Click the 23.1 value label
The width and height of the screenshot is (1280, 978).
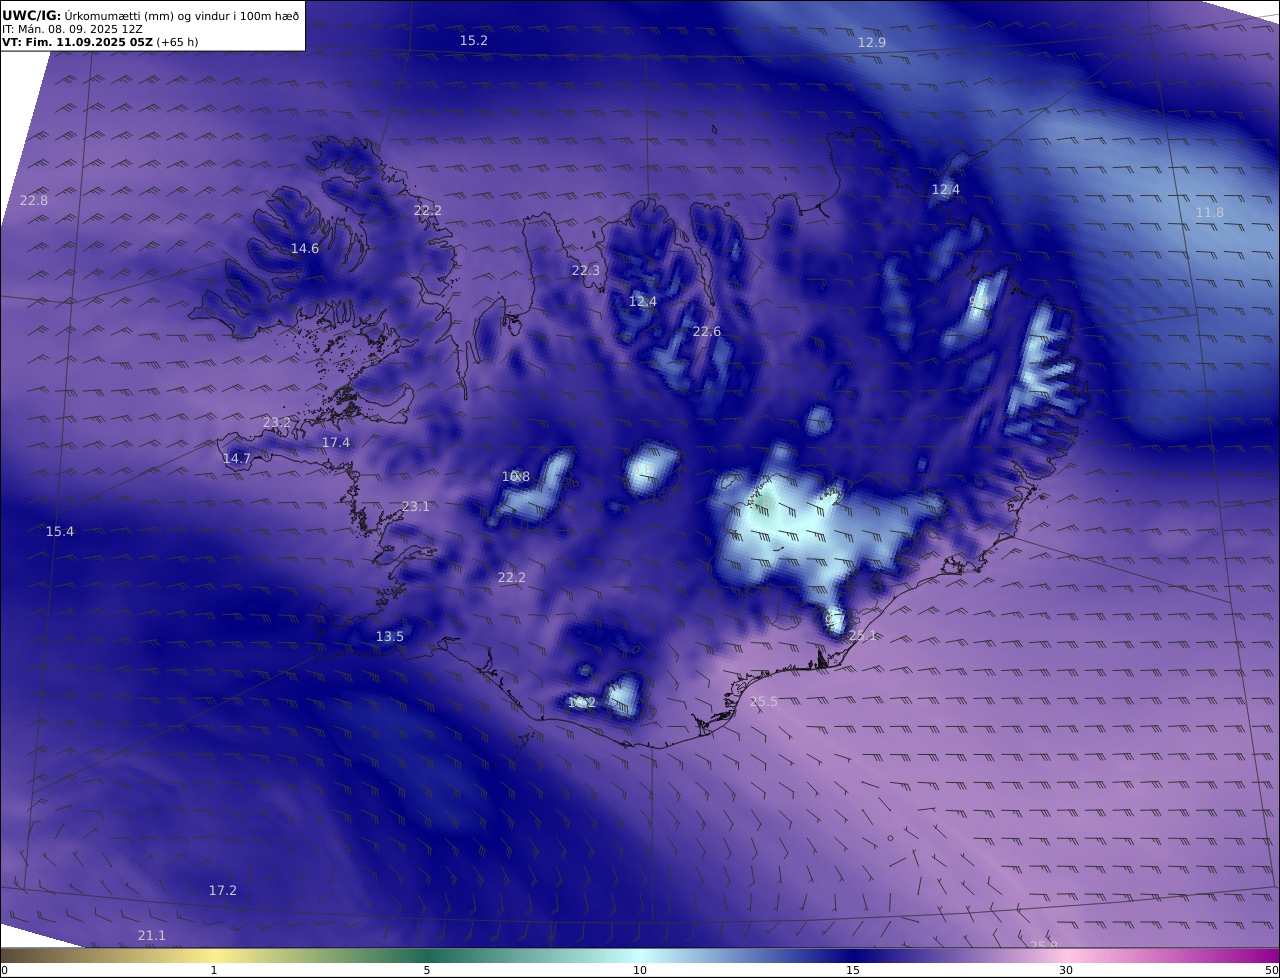416,507
